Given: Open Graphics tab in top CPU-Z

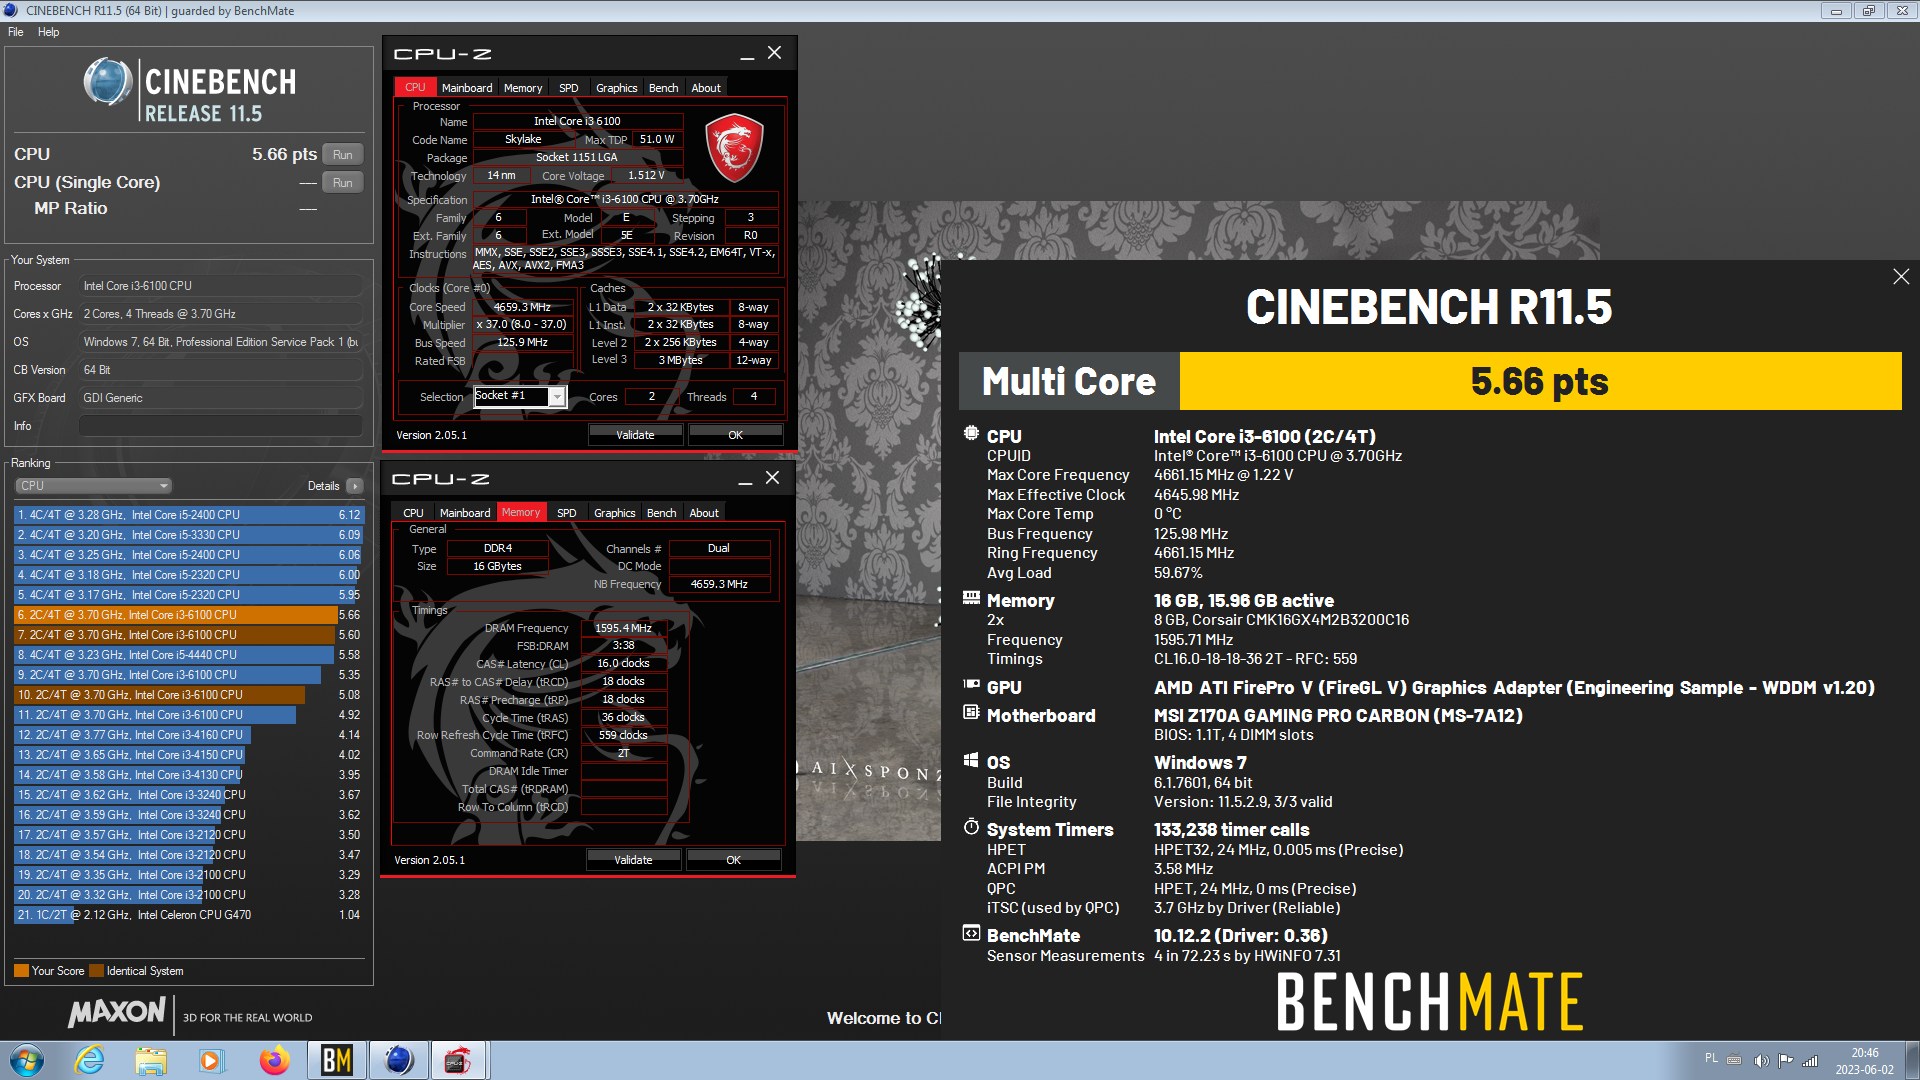Looking at the screenshot, I should click(x=616, y=88).
